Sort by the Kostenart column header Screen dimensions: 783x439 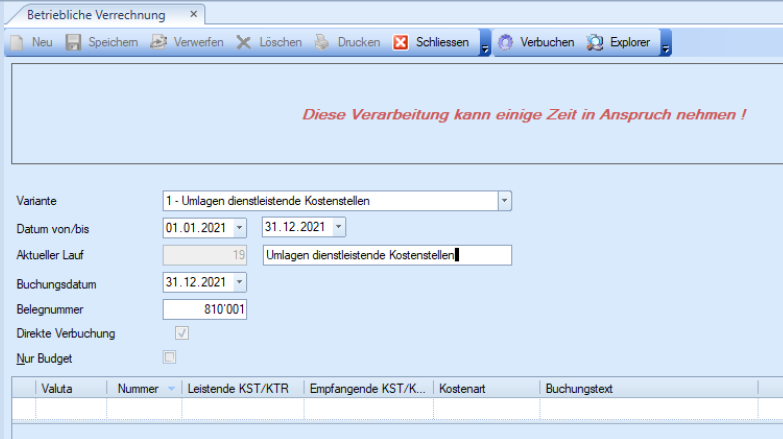[x=486, y=389]
